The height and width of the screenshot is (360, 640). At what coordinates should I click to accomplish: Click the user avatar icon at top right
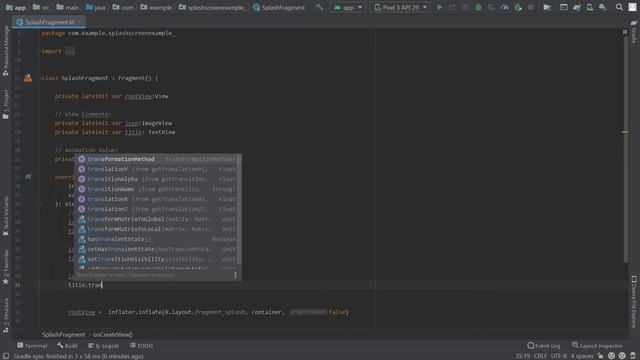632,7
